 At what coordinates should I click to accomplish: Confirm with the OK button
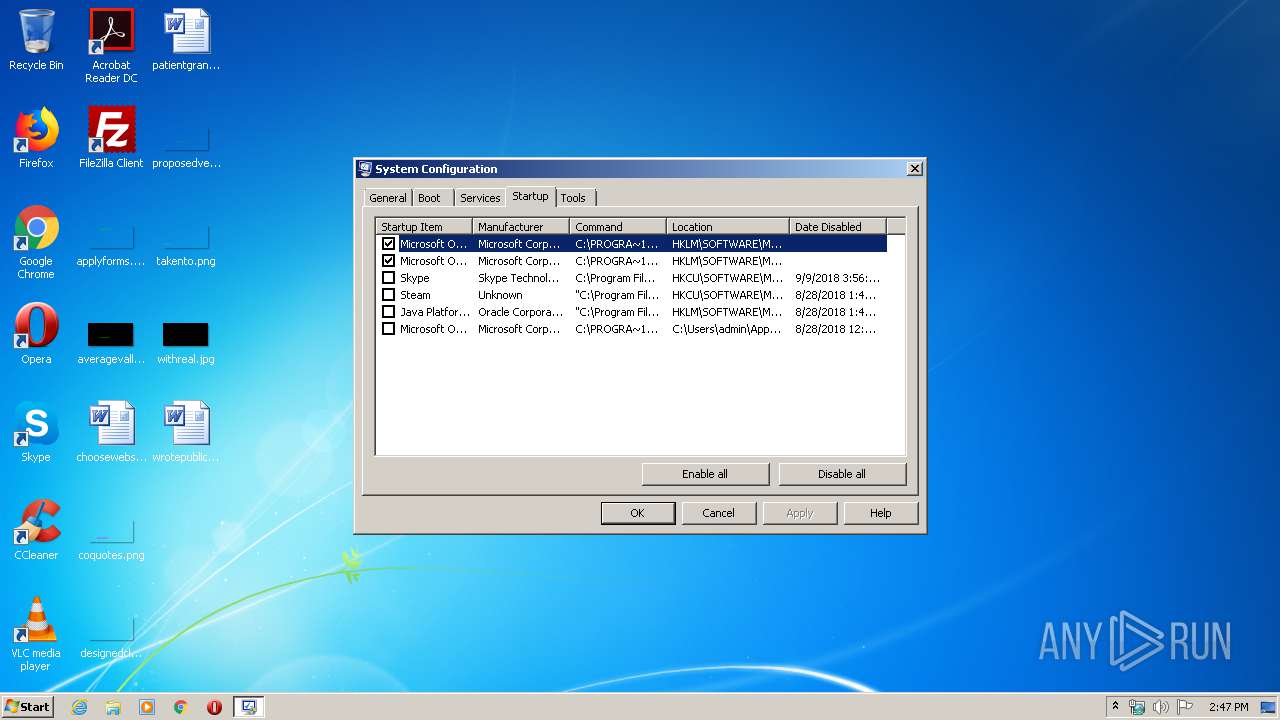pos(637,513)
